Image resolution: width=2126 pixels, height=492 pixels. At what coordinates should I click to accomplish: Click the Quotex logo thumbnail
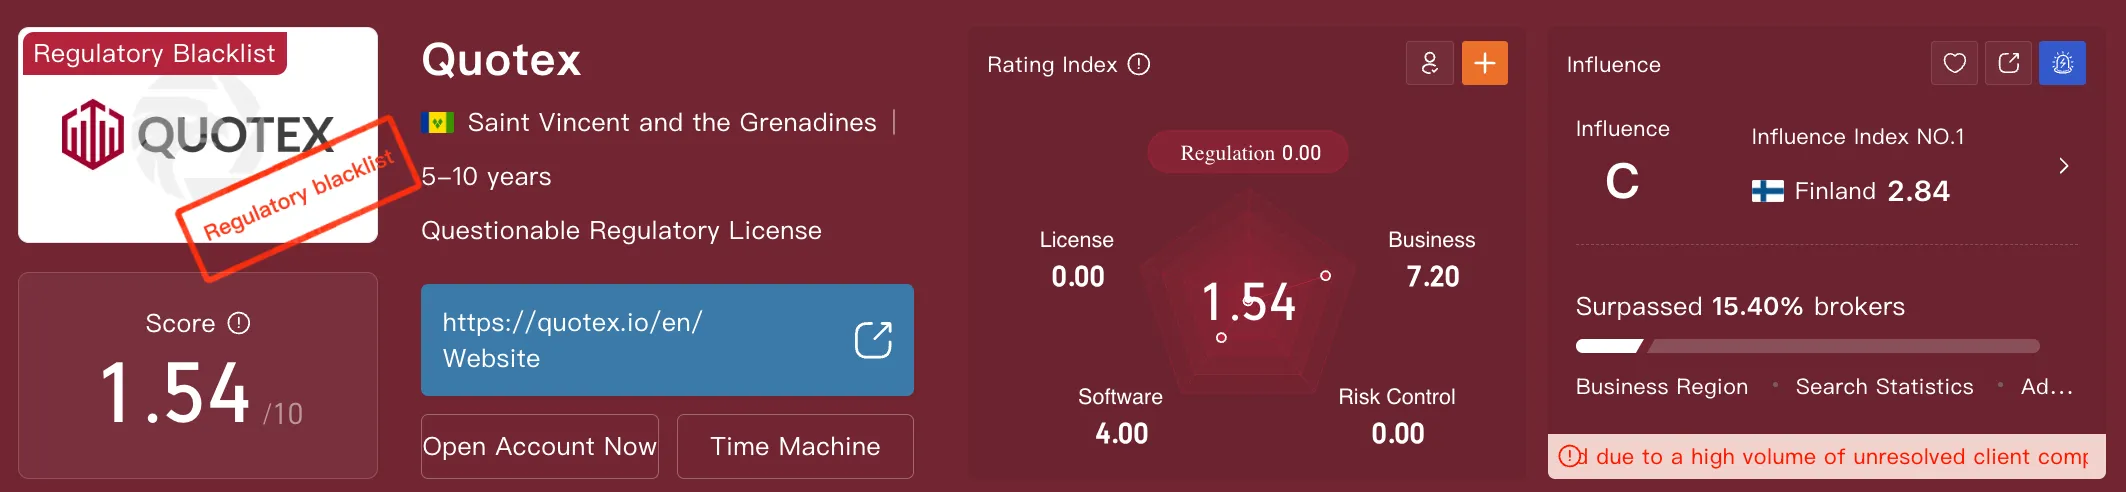pyautogui.click(x=198, y=135)
